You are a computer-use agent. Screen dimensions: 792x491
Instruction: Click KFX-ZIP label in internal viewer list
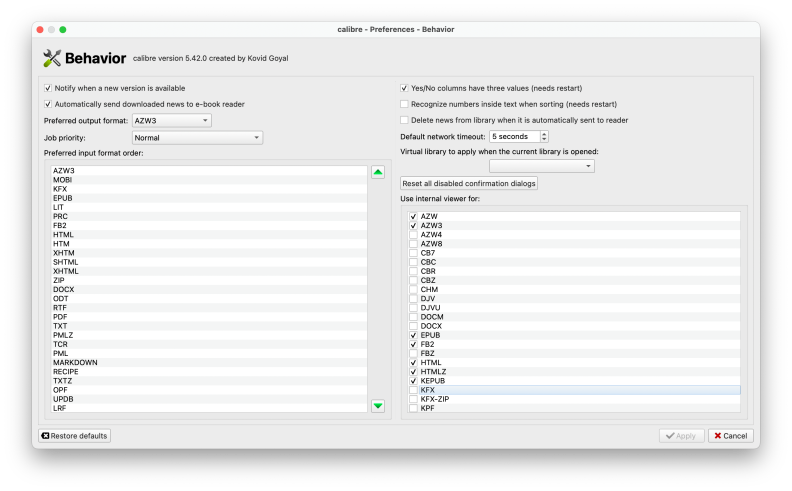pyautogui.click(x=434, y=399)
